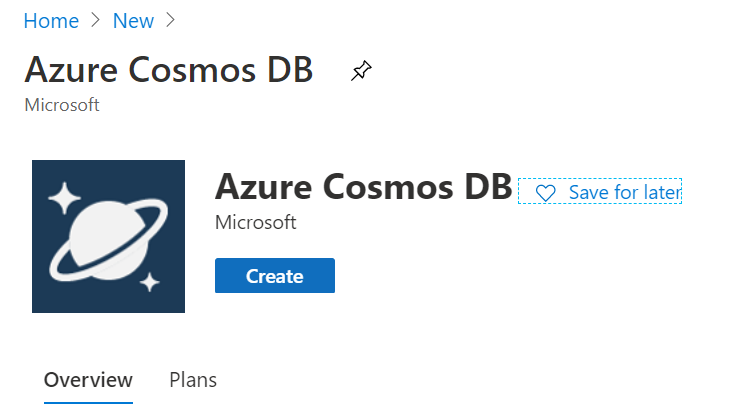This screenshot has width=740, height=404.
Task: Pin Azure Cosmos DB to dashboard
Action: click(x=361, y=71)
